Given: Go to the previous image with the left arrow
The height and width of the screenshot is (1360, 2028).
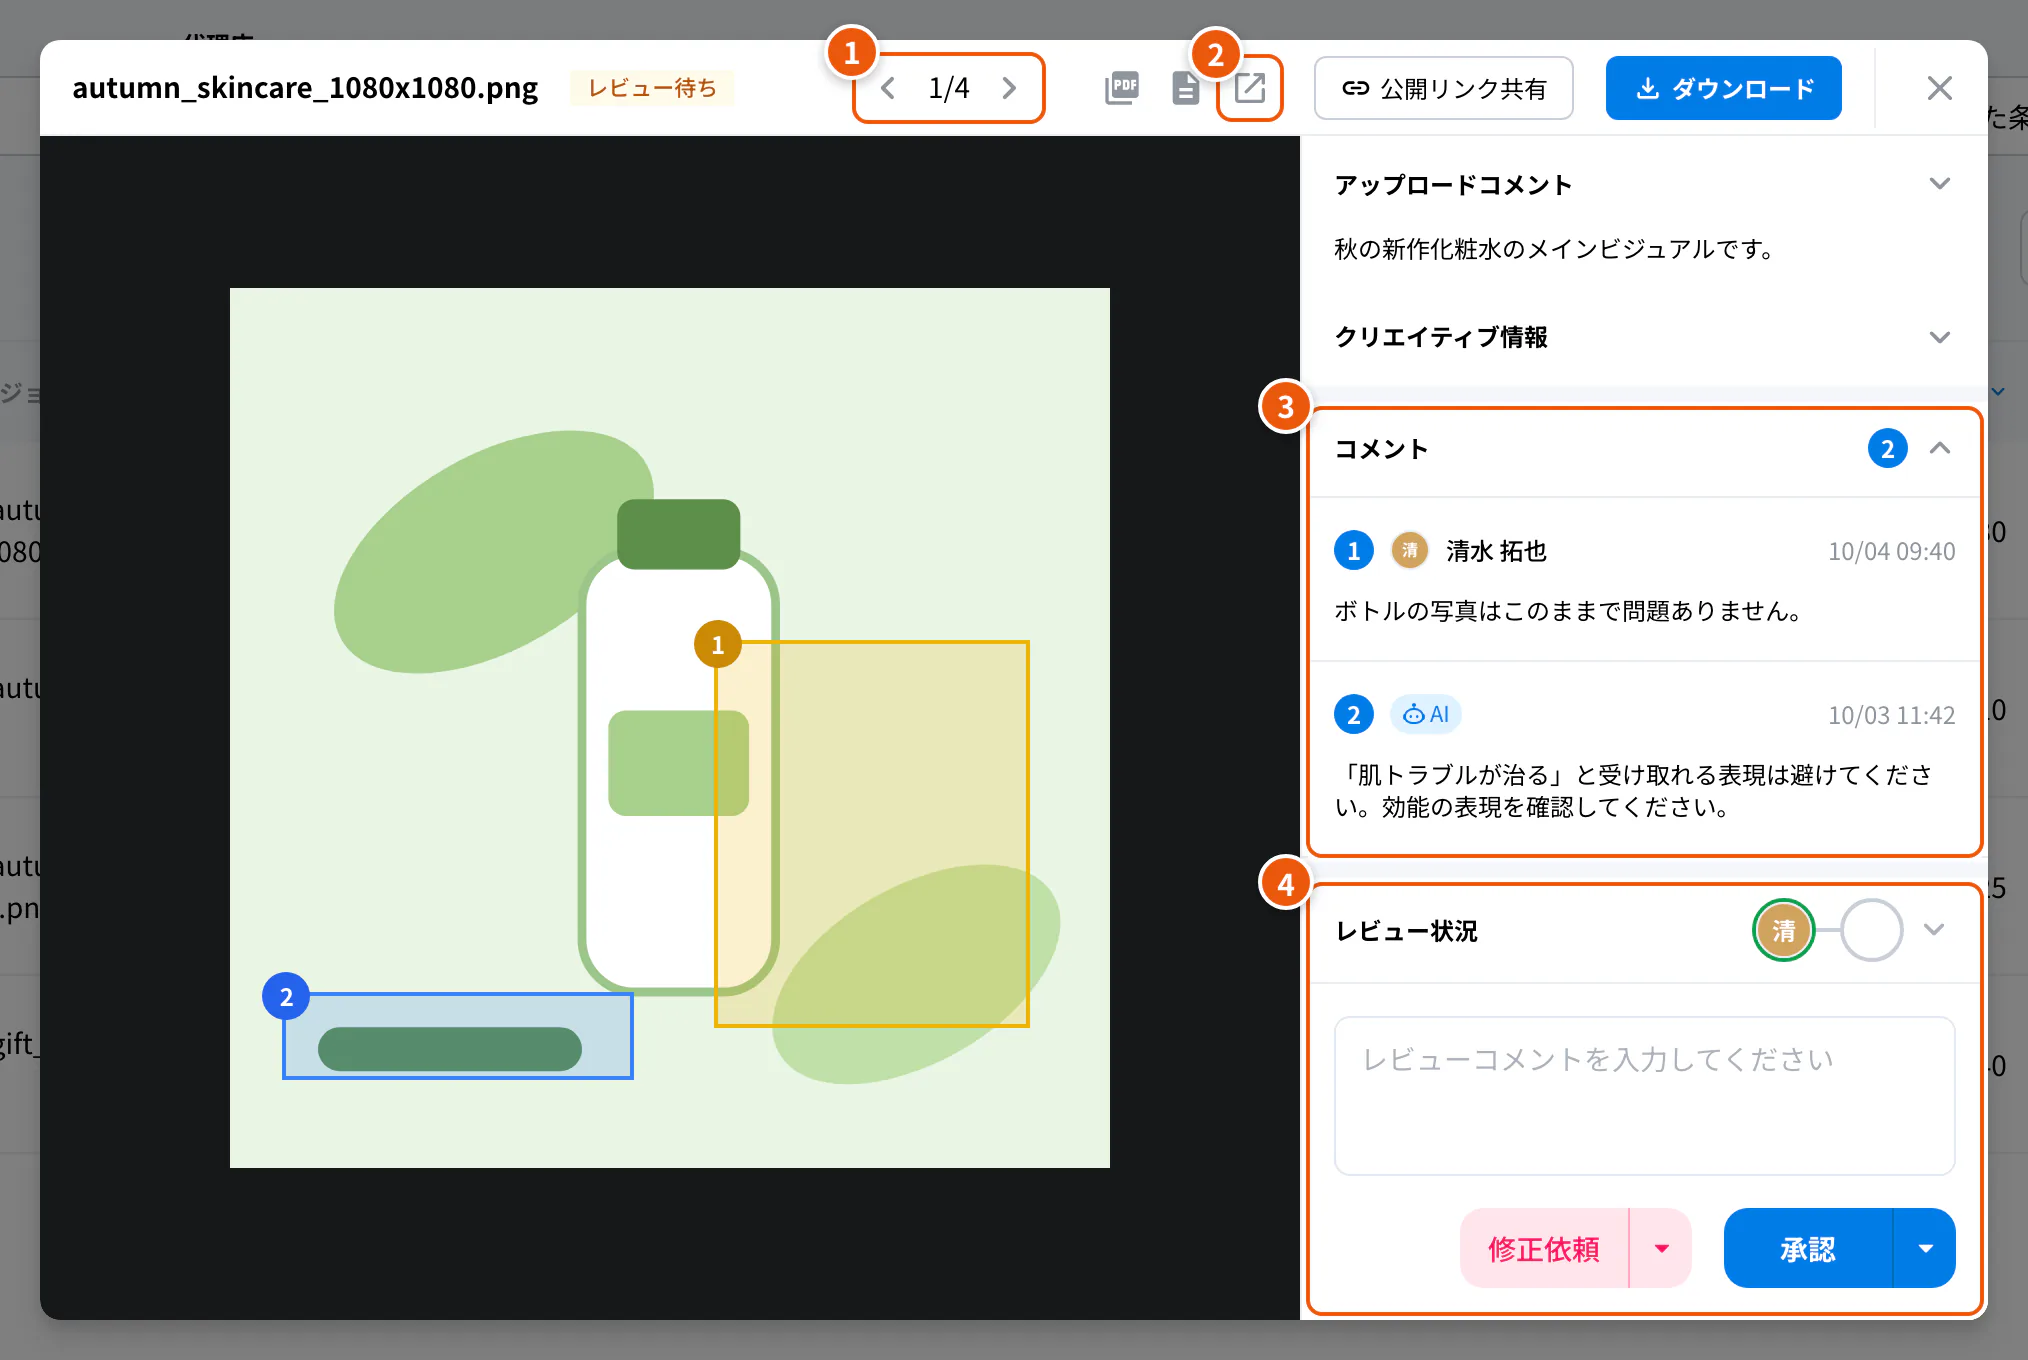Looking at the screenshot, I should click(x=887, y=88).
